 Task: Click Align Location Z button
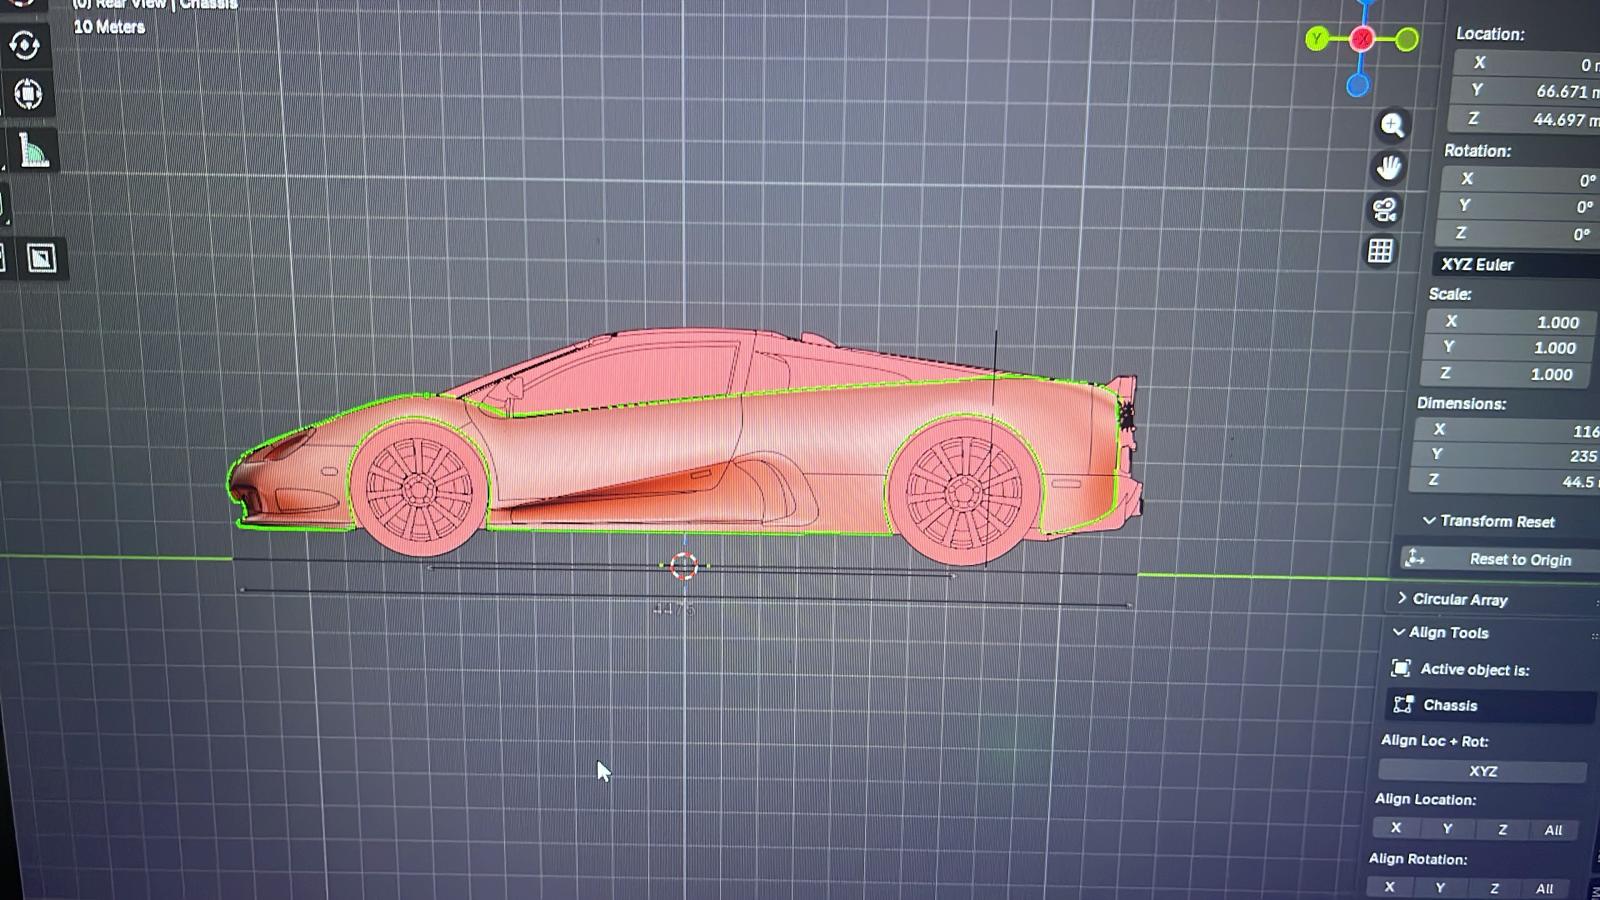1502,830
